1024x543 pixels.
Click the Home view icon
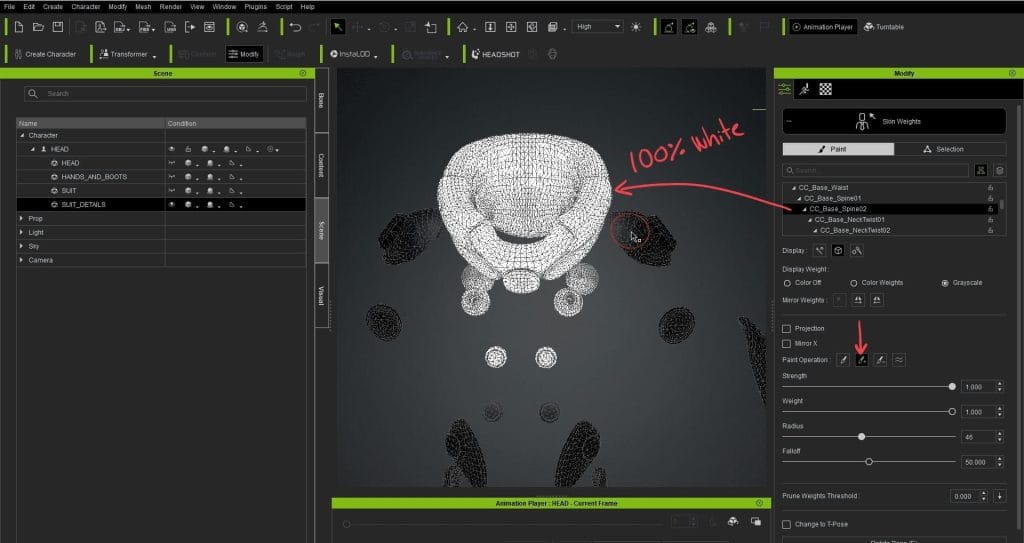tap(462, 27)
